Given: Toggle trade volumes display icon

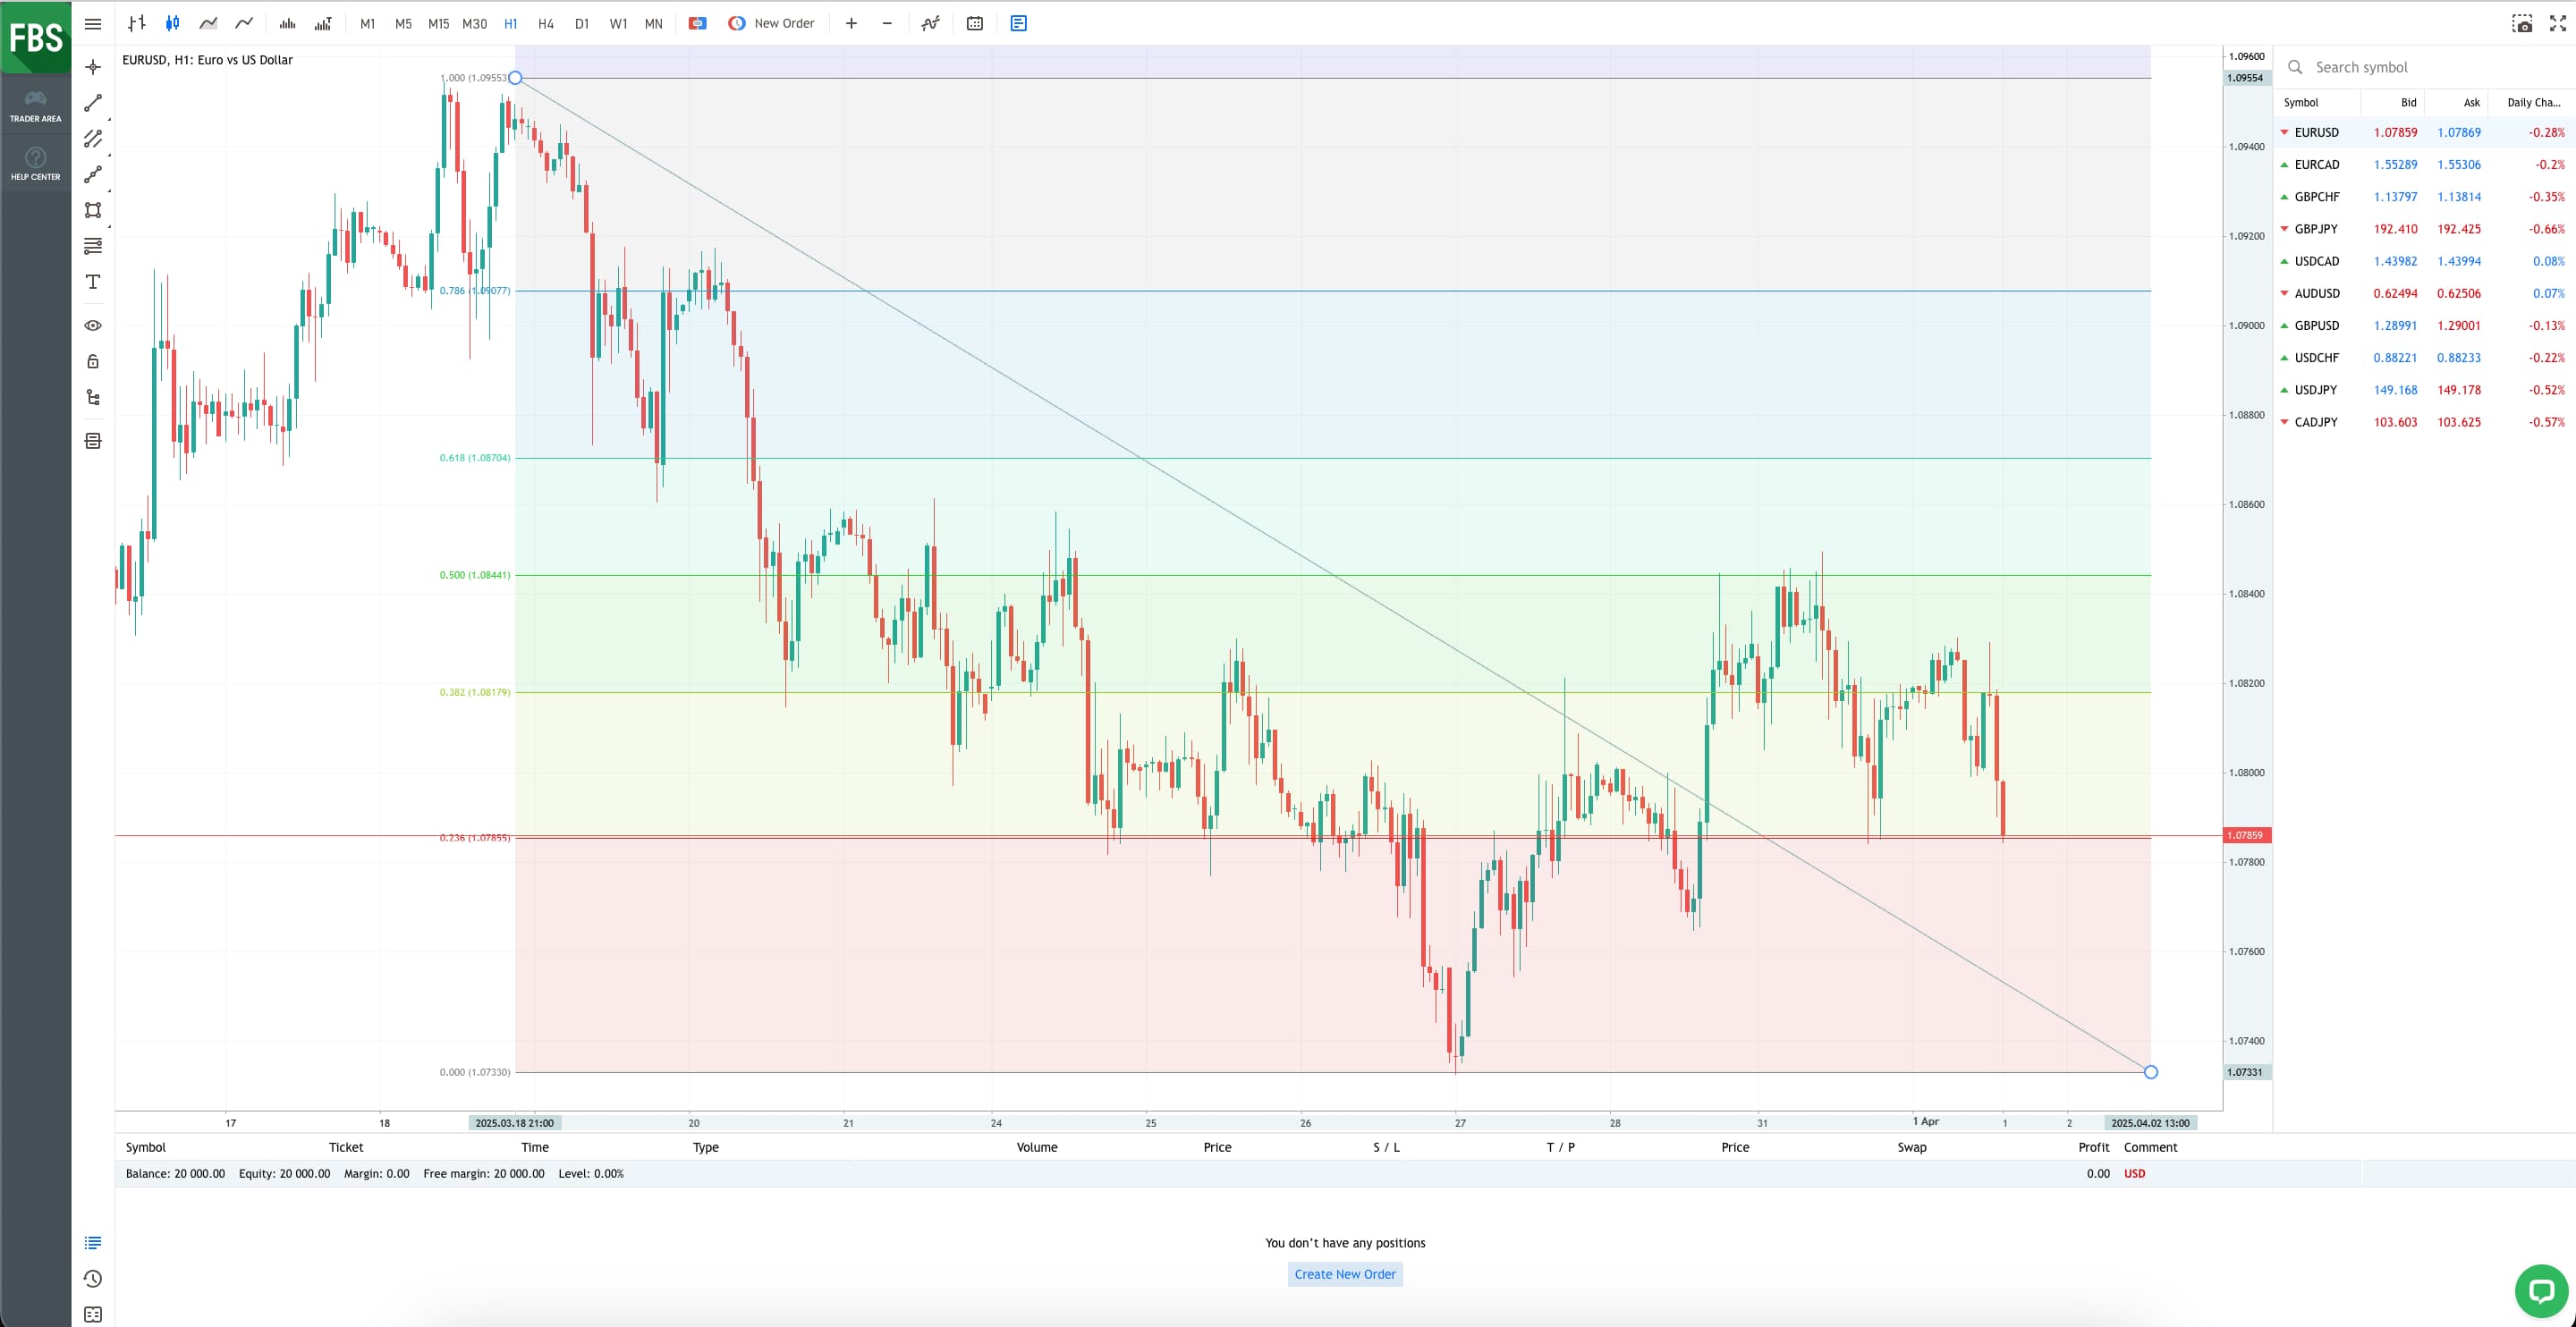Looking at the screenshot, I should 323,23.
